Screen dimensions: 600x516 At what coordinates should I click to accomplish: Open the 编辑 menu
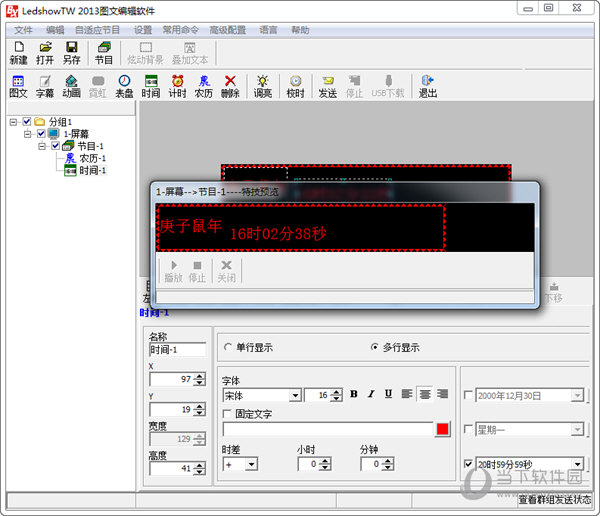[55, 30]
